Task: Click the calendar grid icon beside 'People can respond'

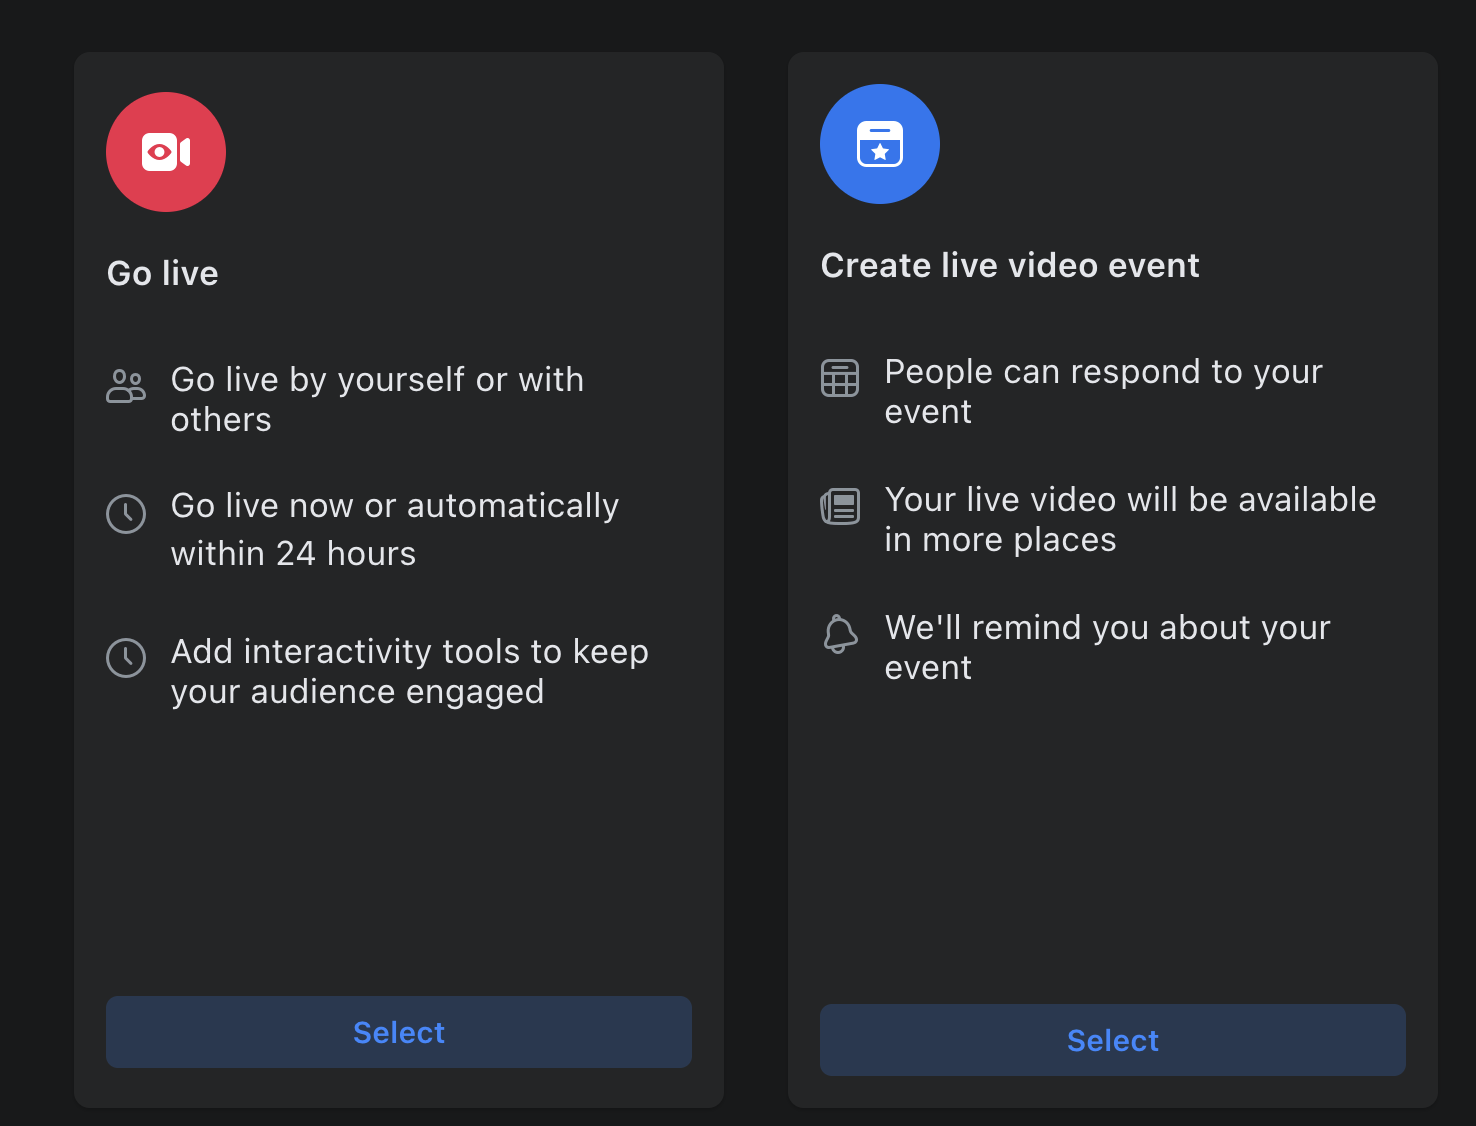Action: [840, 378]
